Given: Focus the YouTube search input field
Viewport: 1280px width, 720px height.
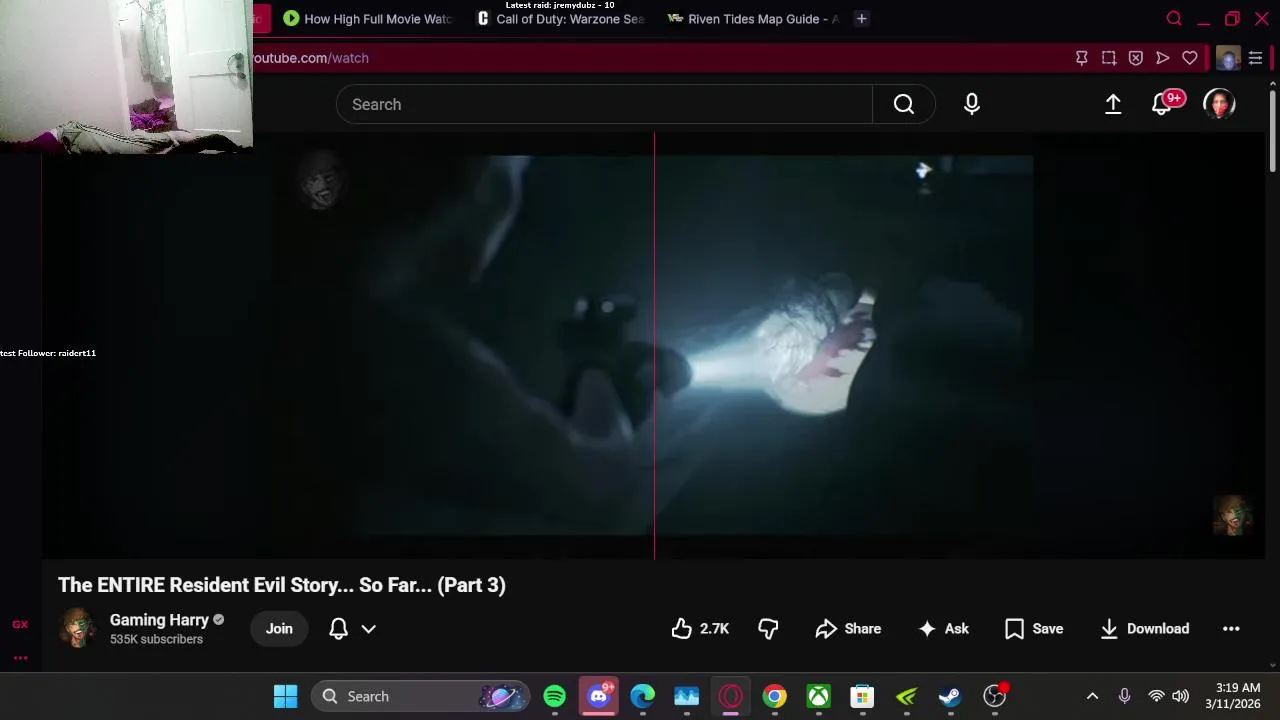Looking at the screenshot, I should click(x=604, y=104).
